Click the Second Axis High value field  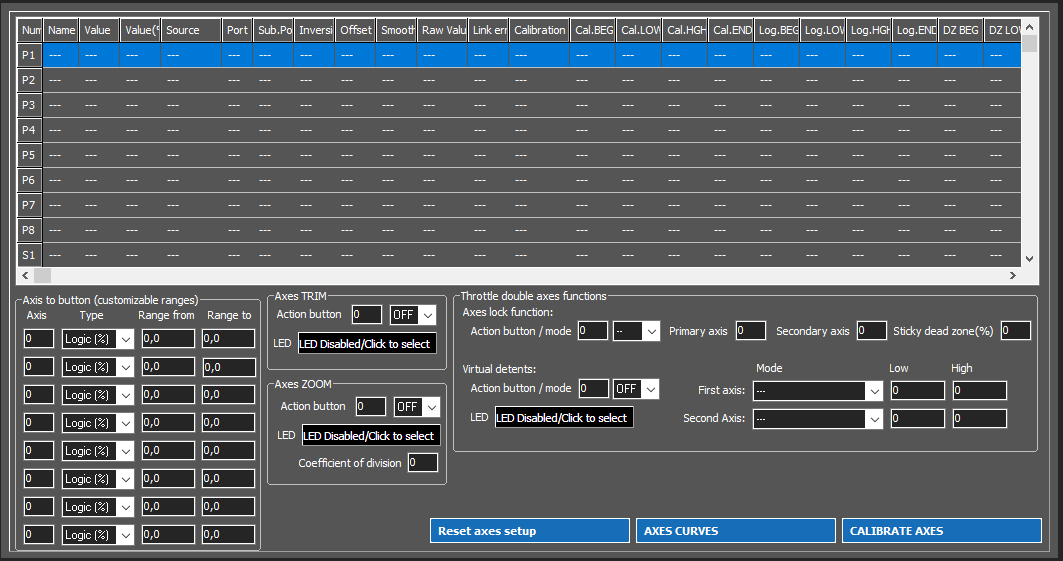click(980, 418)
